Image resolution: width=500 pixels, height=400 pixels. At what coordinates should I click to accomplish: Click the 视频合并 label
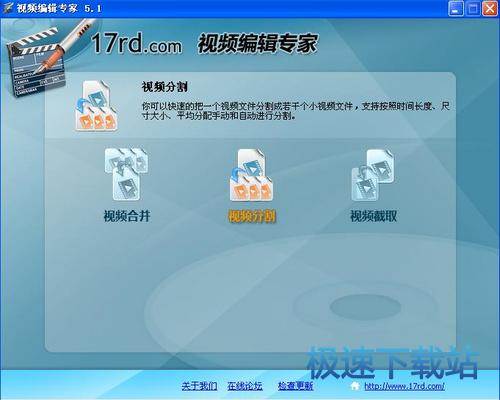point(127,216)
